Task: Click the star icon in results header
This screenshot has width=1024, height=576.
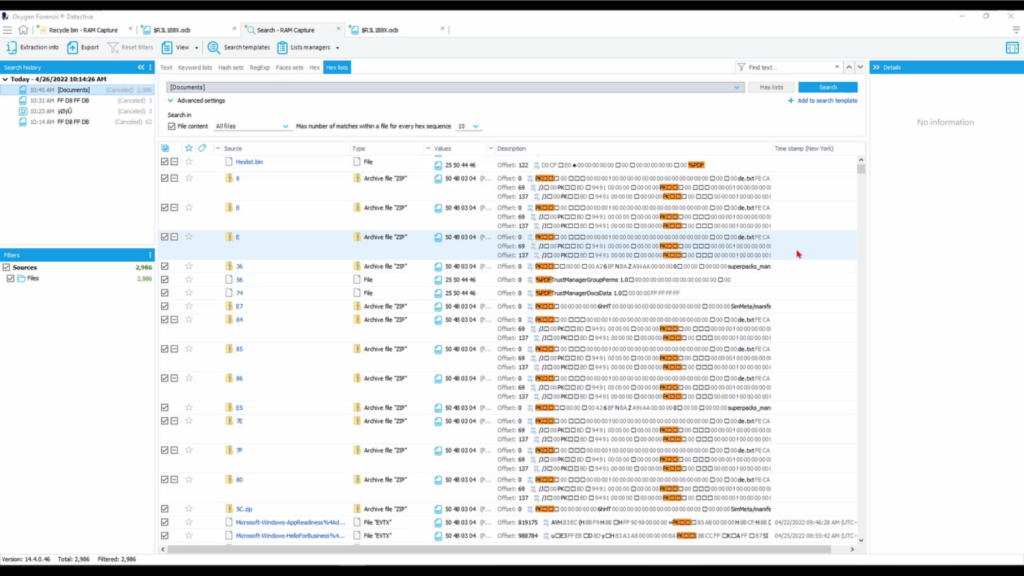Action: 187,147
